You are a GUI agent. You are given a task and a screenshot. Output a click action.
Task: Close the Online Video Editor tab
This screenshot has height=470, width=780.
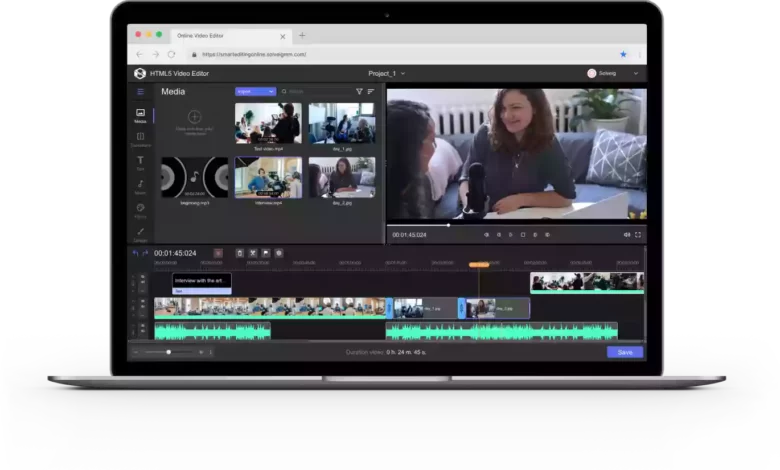click(x=283, y=36)
